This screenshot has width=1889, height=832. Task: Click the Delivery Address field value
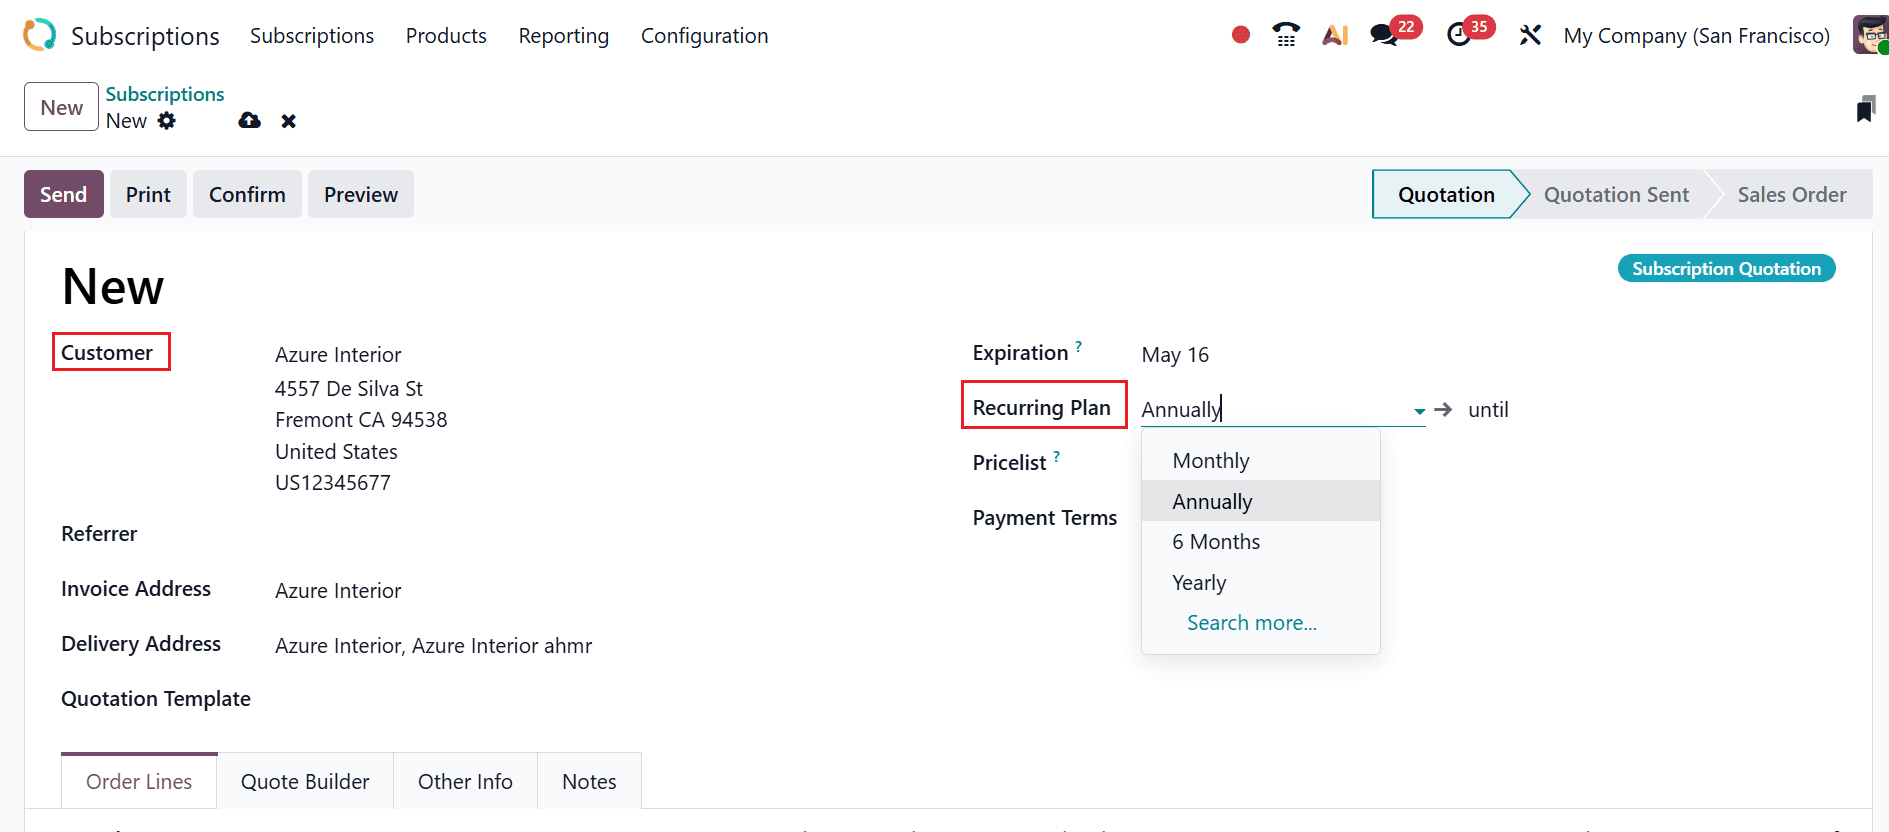click(433, 646)
